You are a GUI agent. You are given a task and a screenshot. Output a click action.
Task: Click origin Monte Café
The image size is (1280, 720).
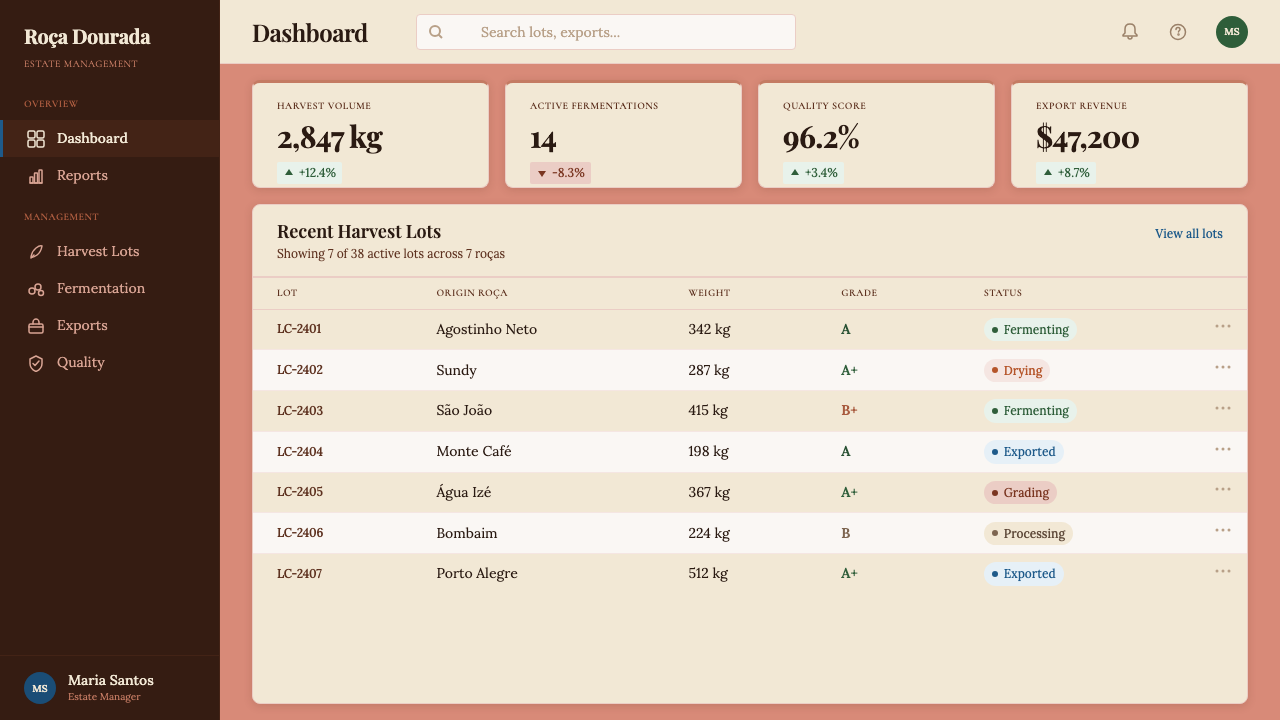474,452
